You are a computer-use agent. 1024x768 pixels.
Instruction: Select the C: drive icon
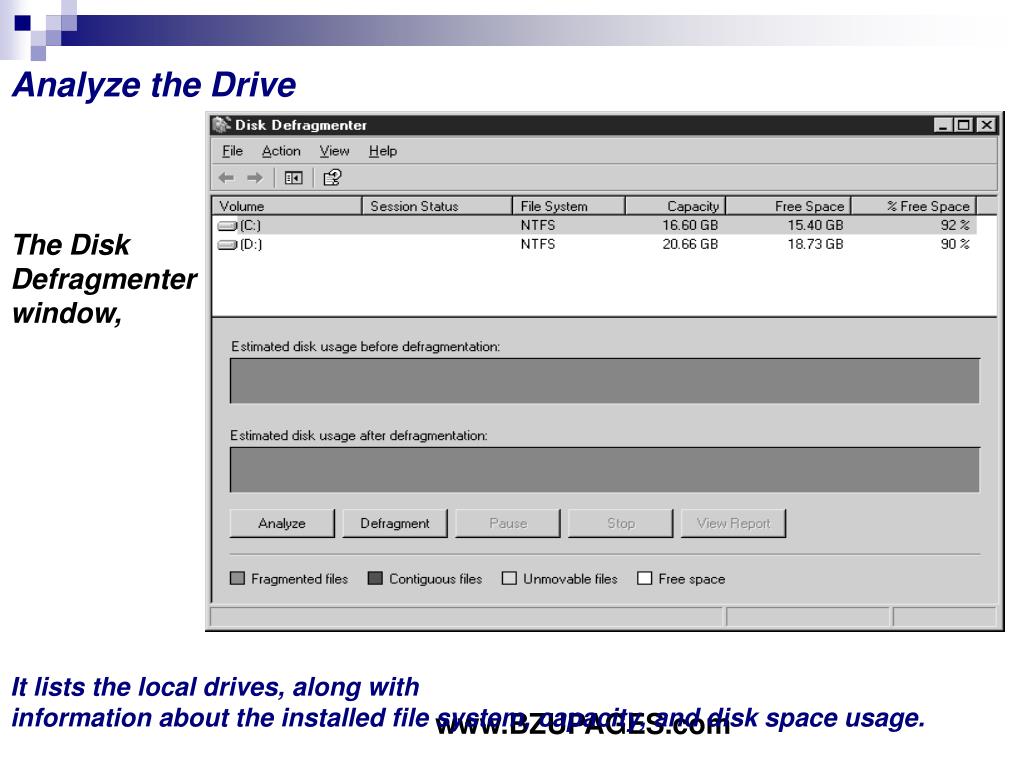tap(227, 226)
